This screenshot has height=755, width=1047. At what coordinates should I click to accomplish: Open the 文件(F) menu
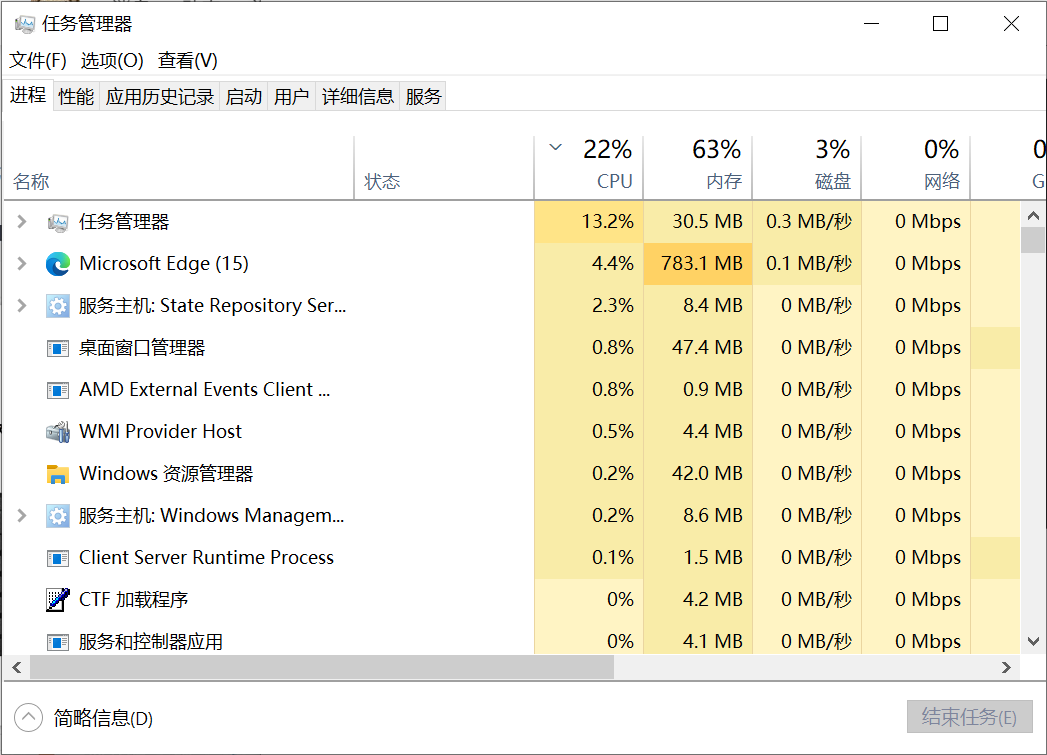[x=38, y=60]
